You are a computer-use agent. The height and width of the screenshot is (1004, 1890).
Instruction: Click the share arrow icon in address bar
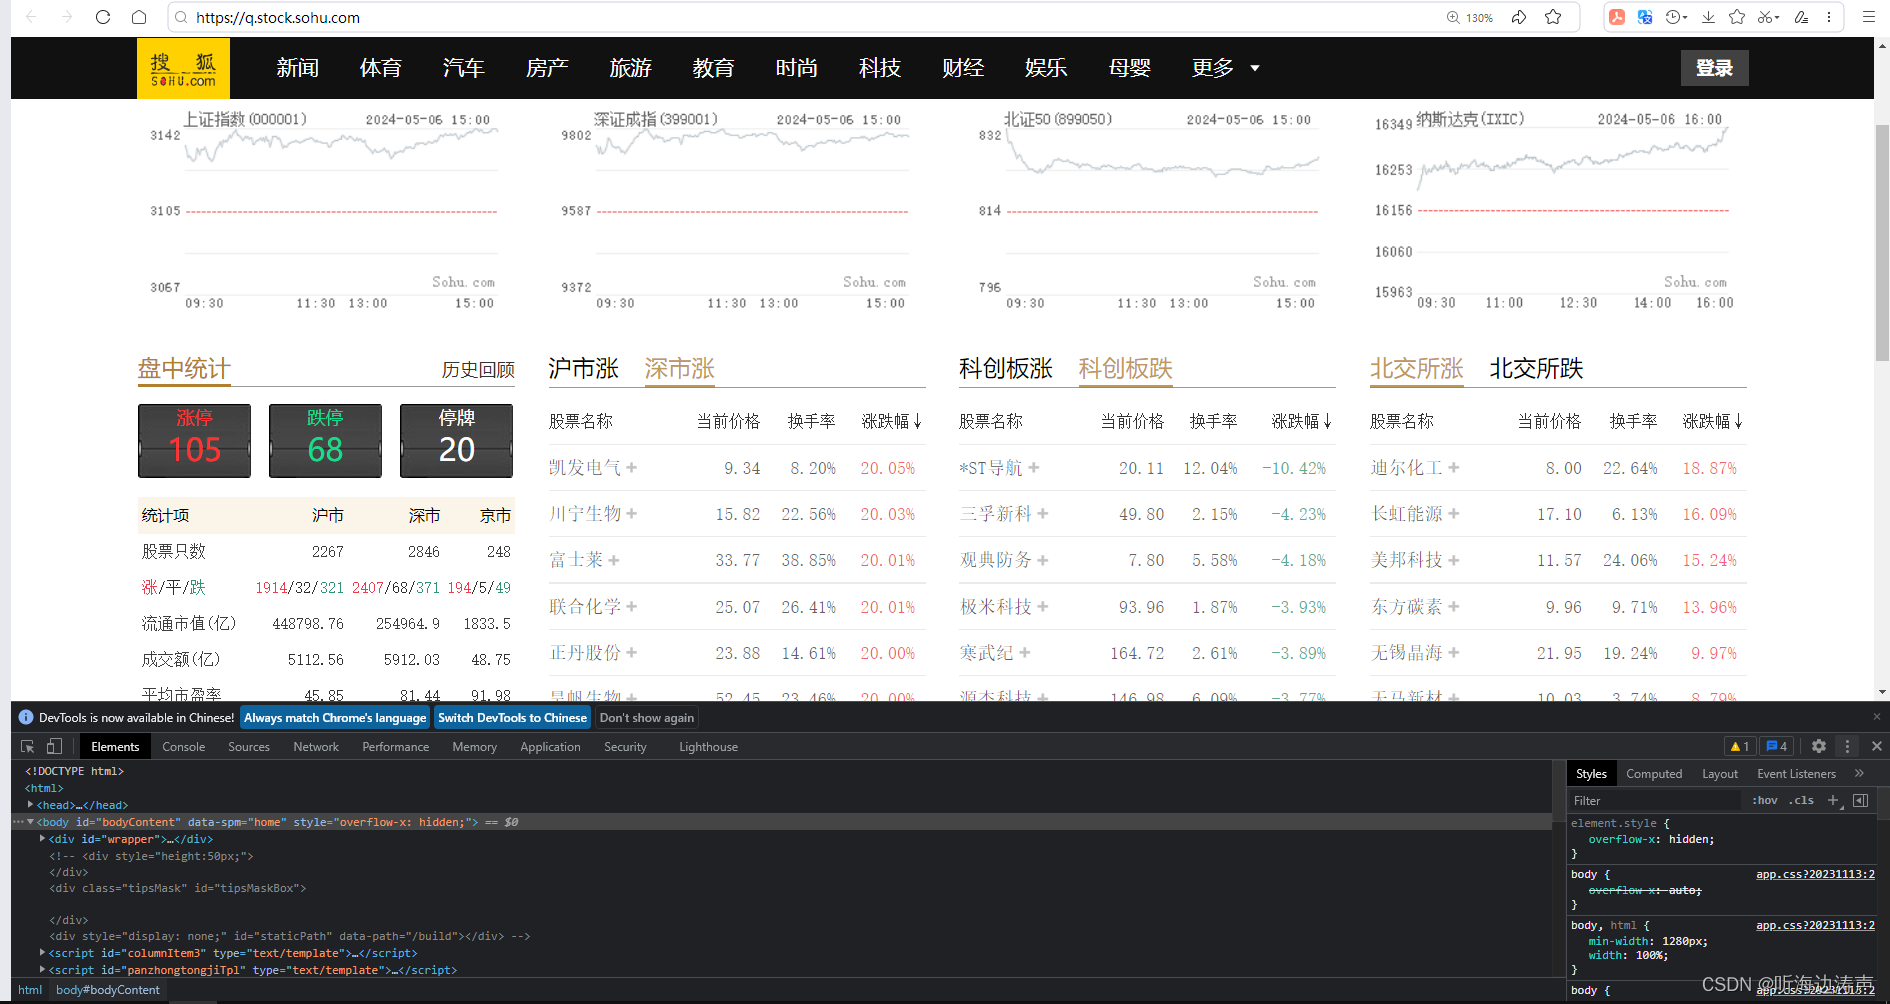tap(1519, 17)
